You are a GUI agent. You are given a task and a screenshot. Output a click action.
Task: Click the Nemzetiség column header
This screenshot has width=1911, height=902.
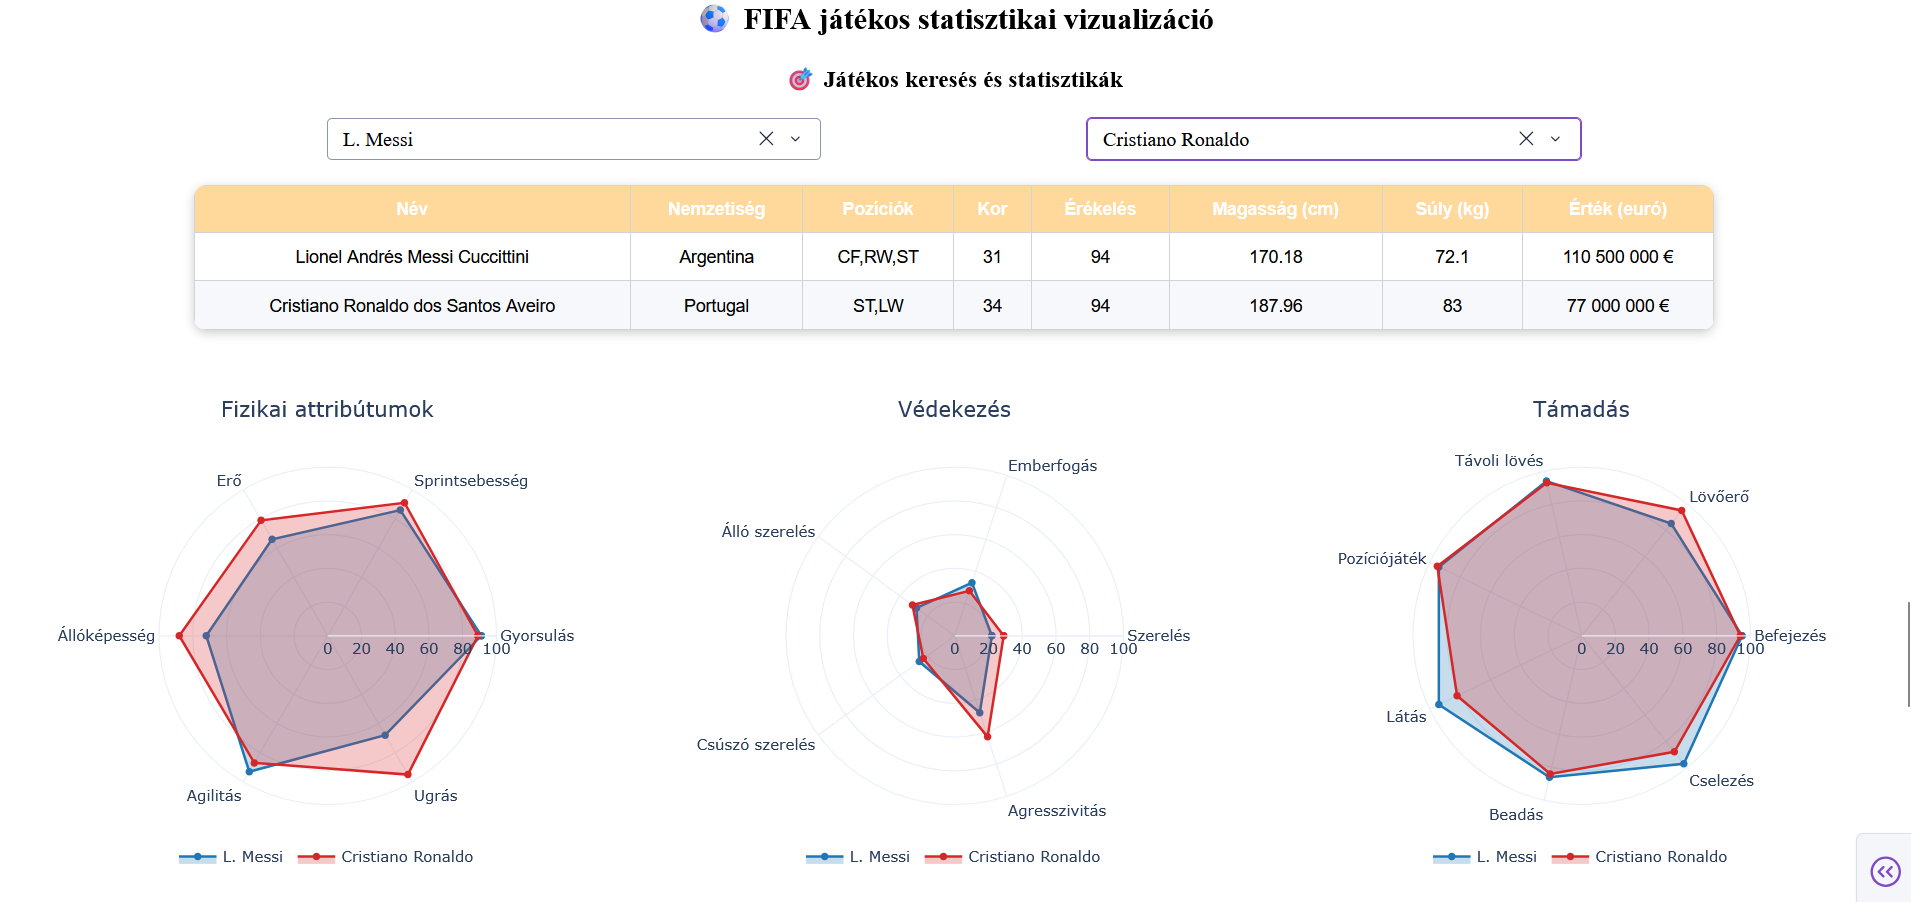(716, 209)
